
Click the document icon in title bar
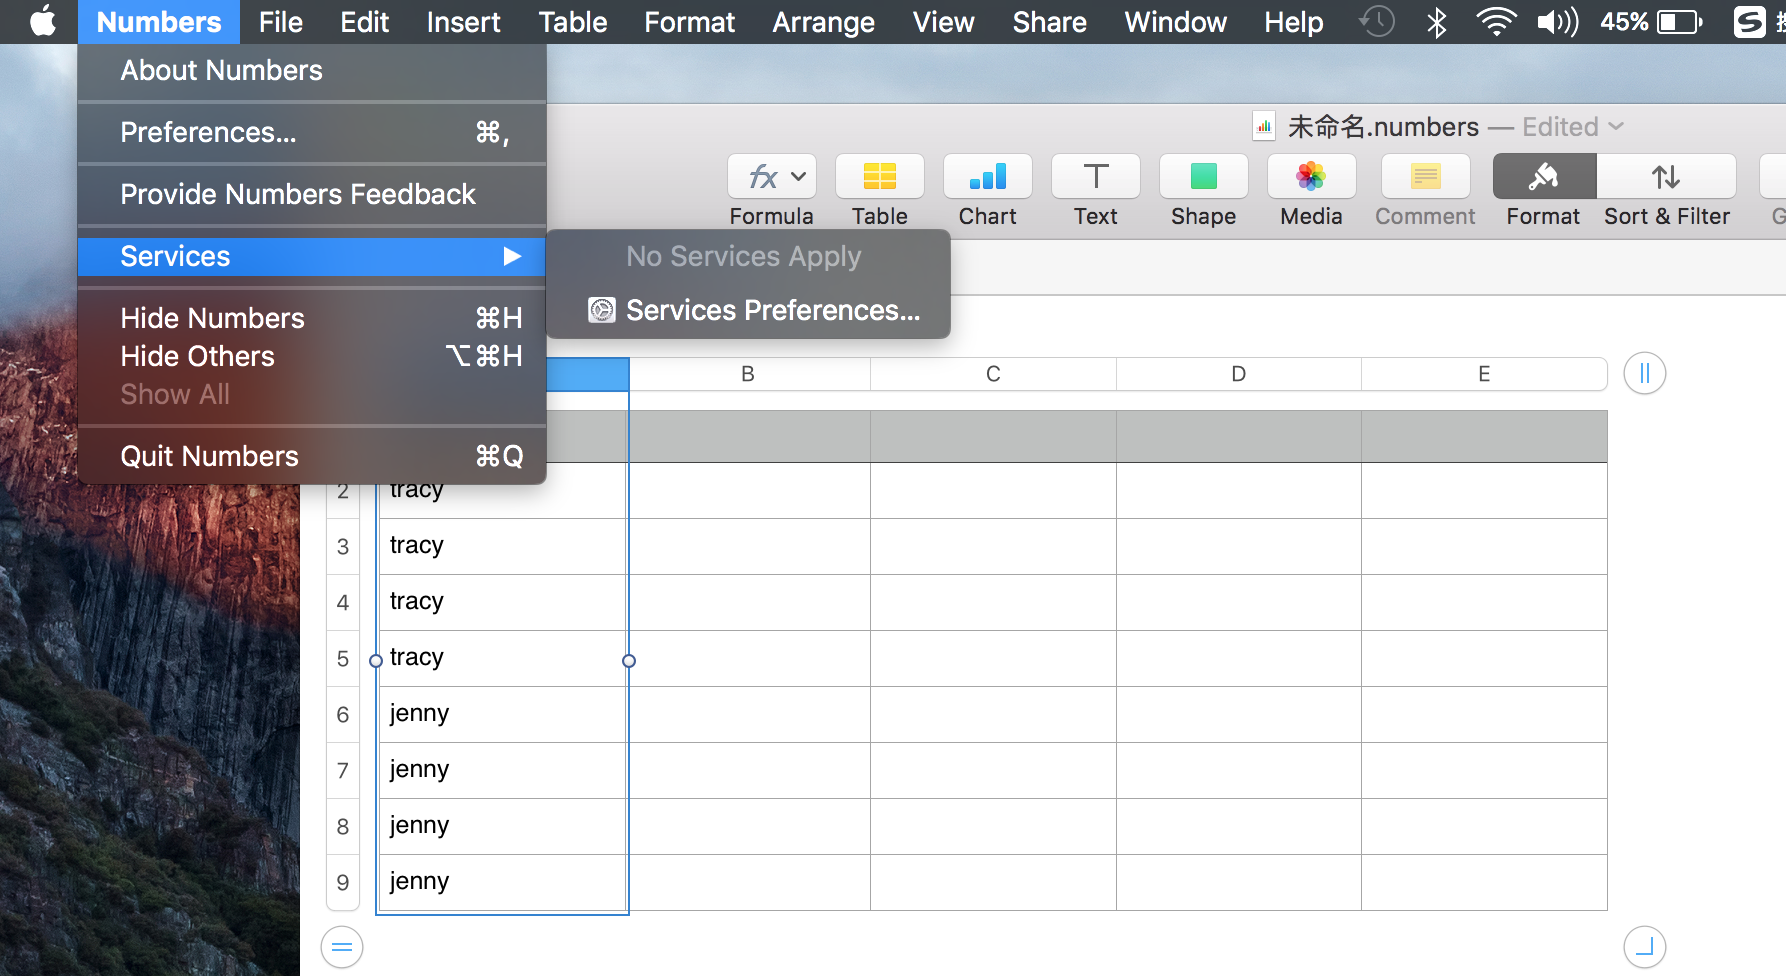coord(1264,127)
